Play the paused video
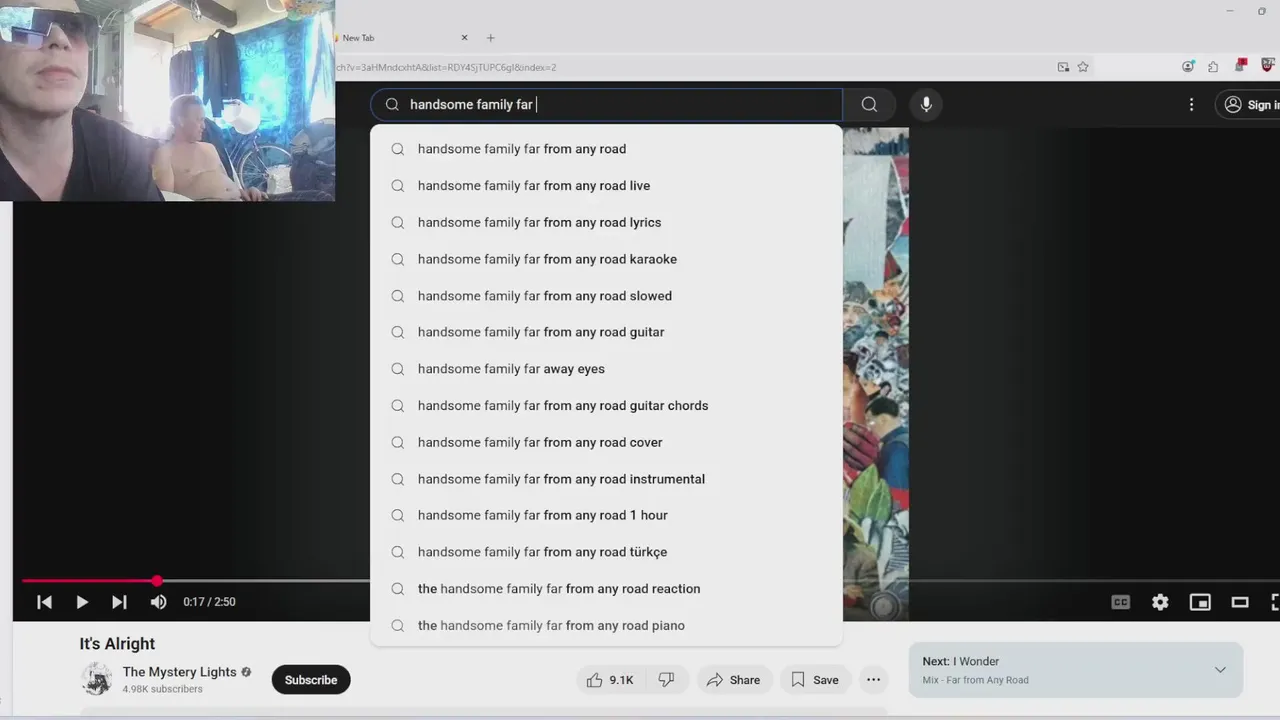This screenshot has width=1280, height=720. [82, 602]
